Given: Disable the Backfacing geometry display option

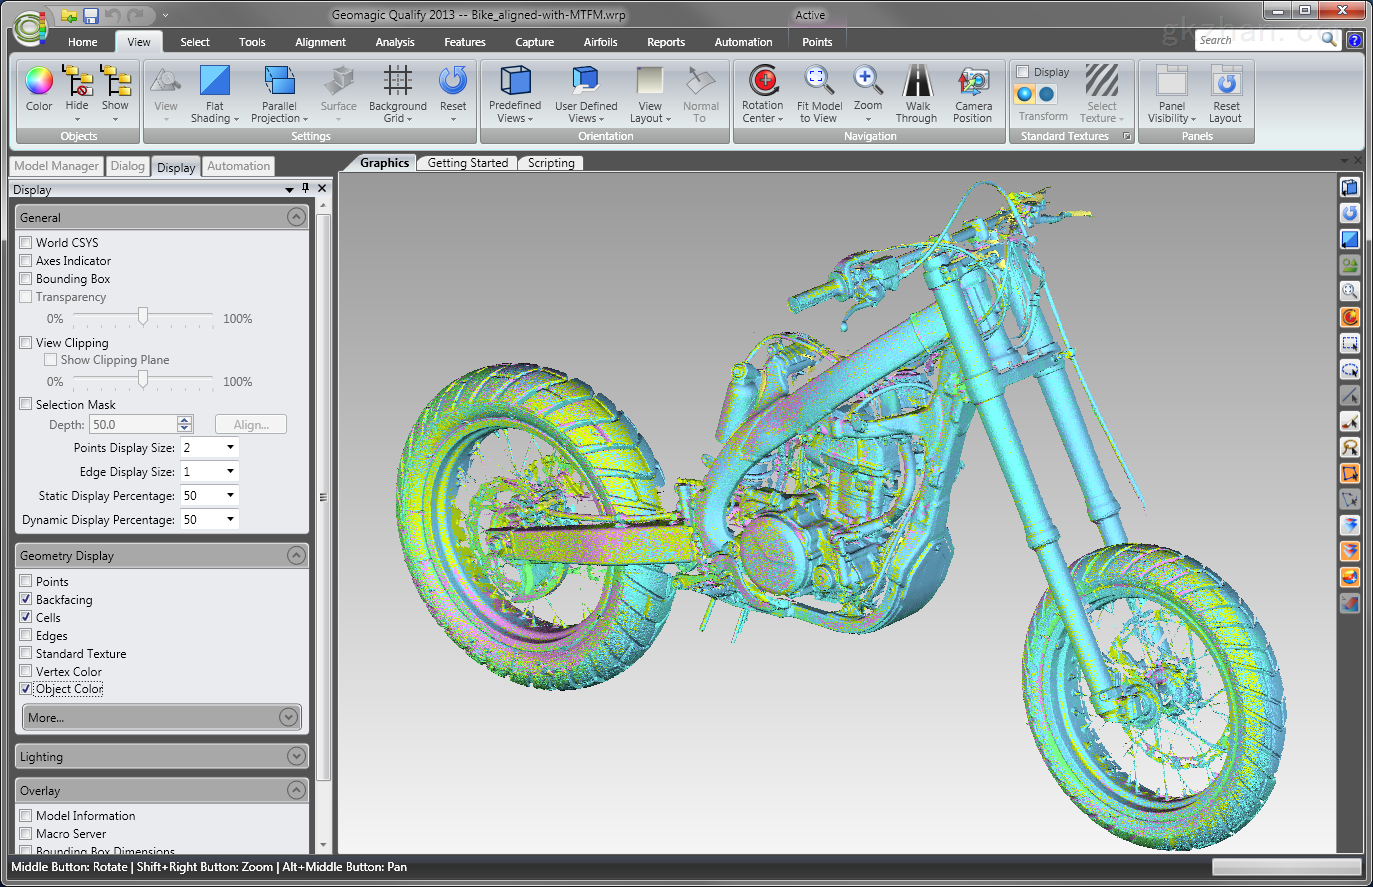Looking at the screenshot, I should coord(25,599).
